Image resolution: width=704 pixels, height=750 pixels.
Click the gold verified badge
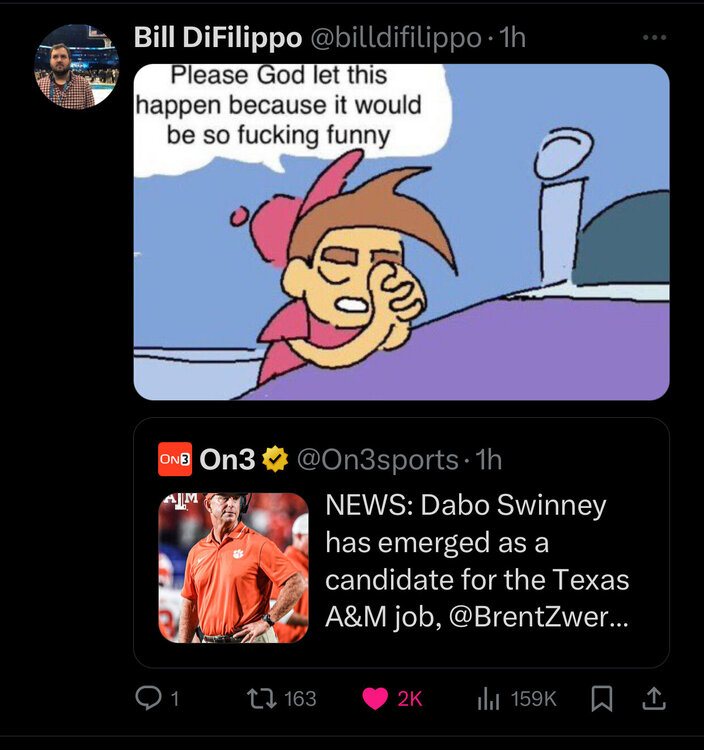[x=275, y=459]
